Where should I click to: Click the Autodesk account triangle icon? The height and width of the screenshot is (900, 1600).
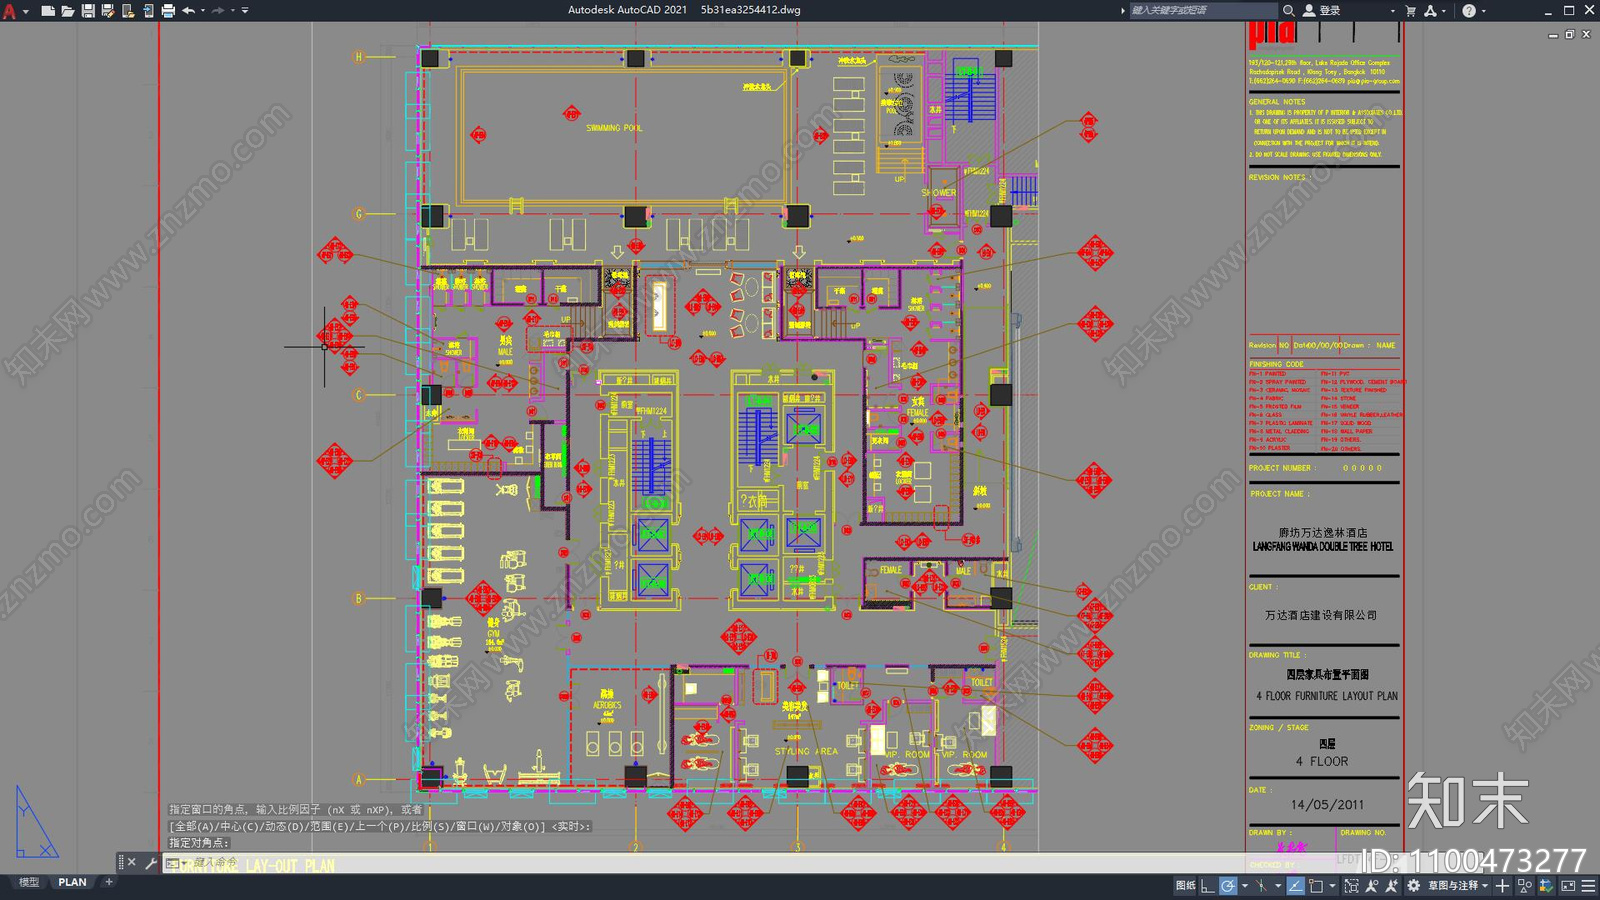[x=1431, y=11]
